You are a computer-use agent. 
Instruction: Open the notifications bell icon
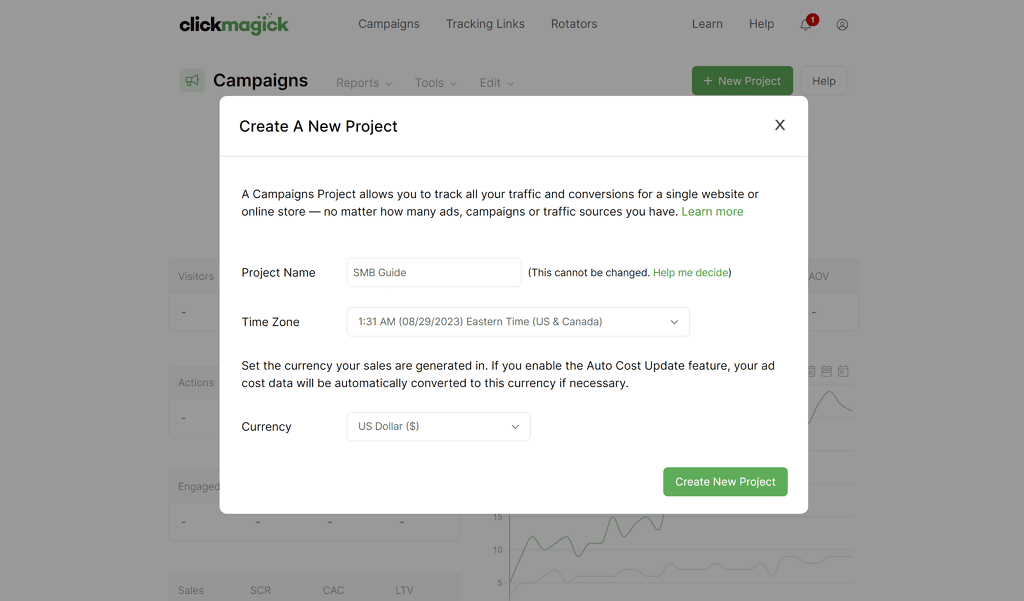click(807, 24)
